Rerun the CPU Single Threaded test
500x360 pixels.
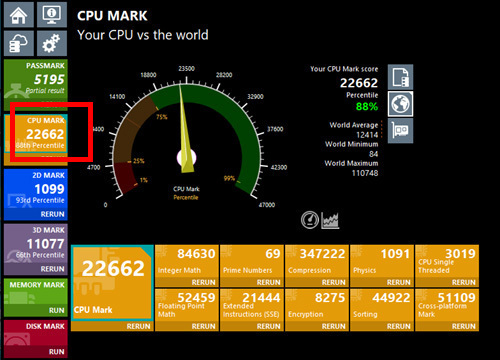[463, 283]
